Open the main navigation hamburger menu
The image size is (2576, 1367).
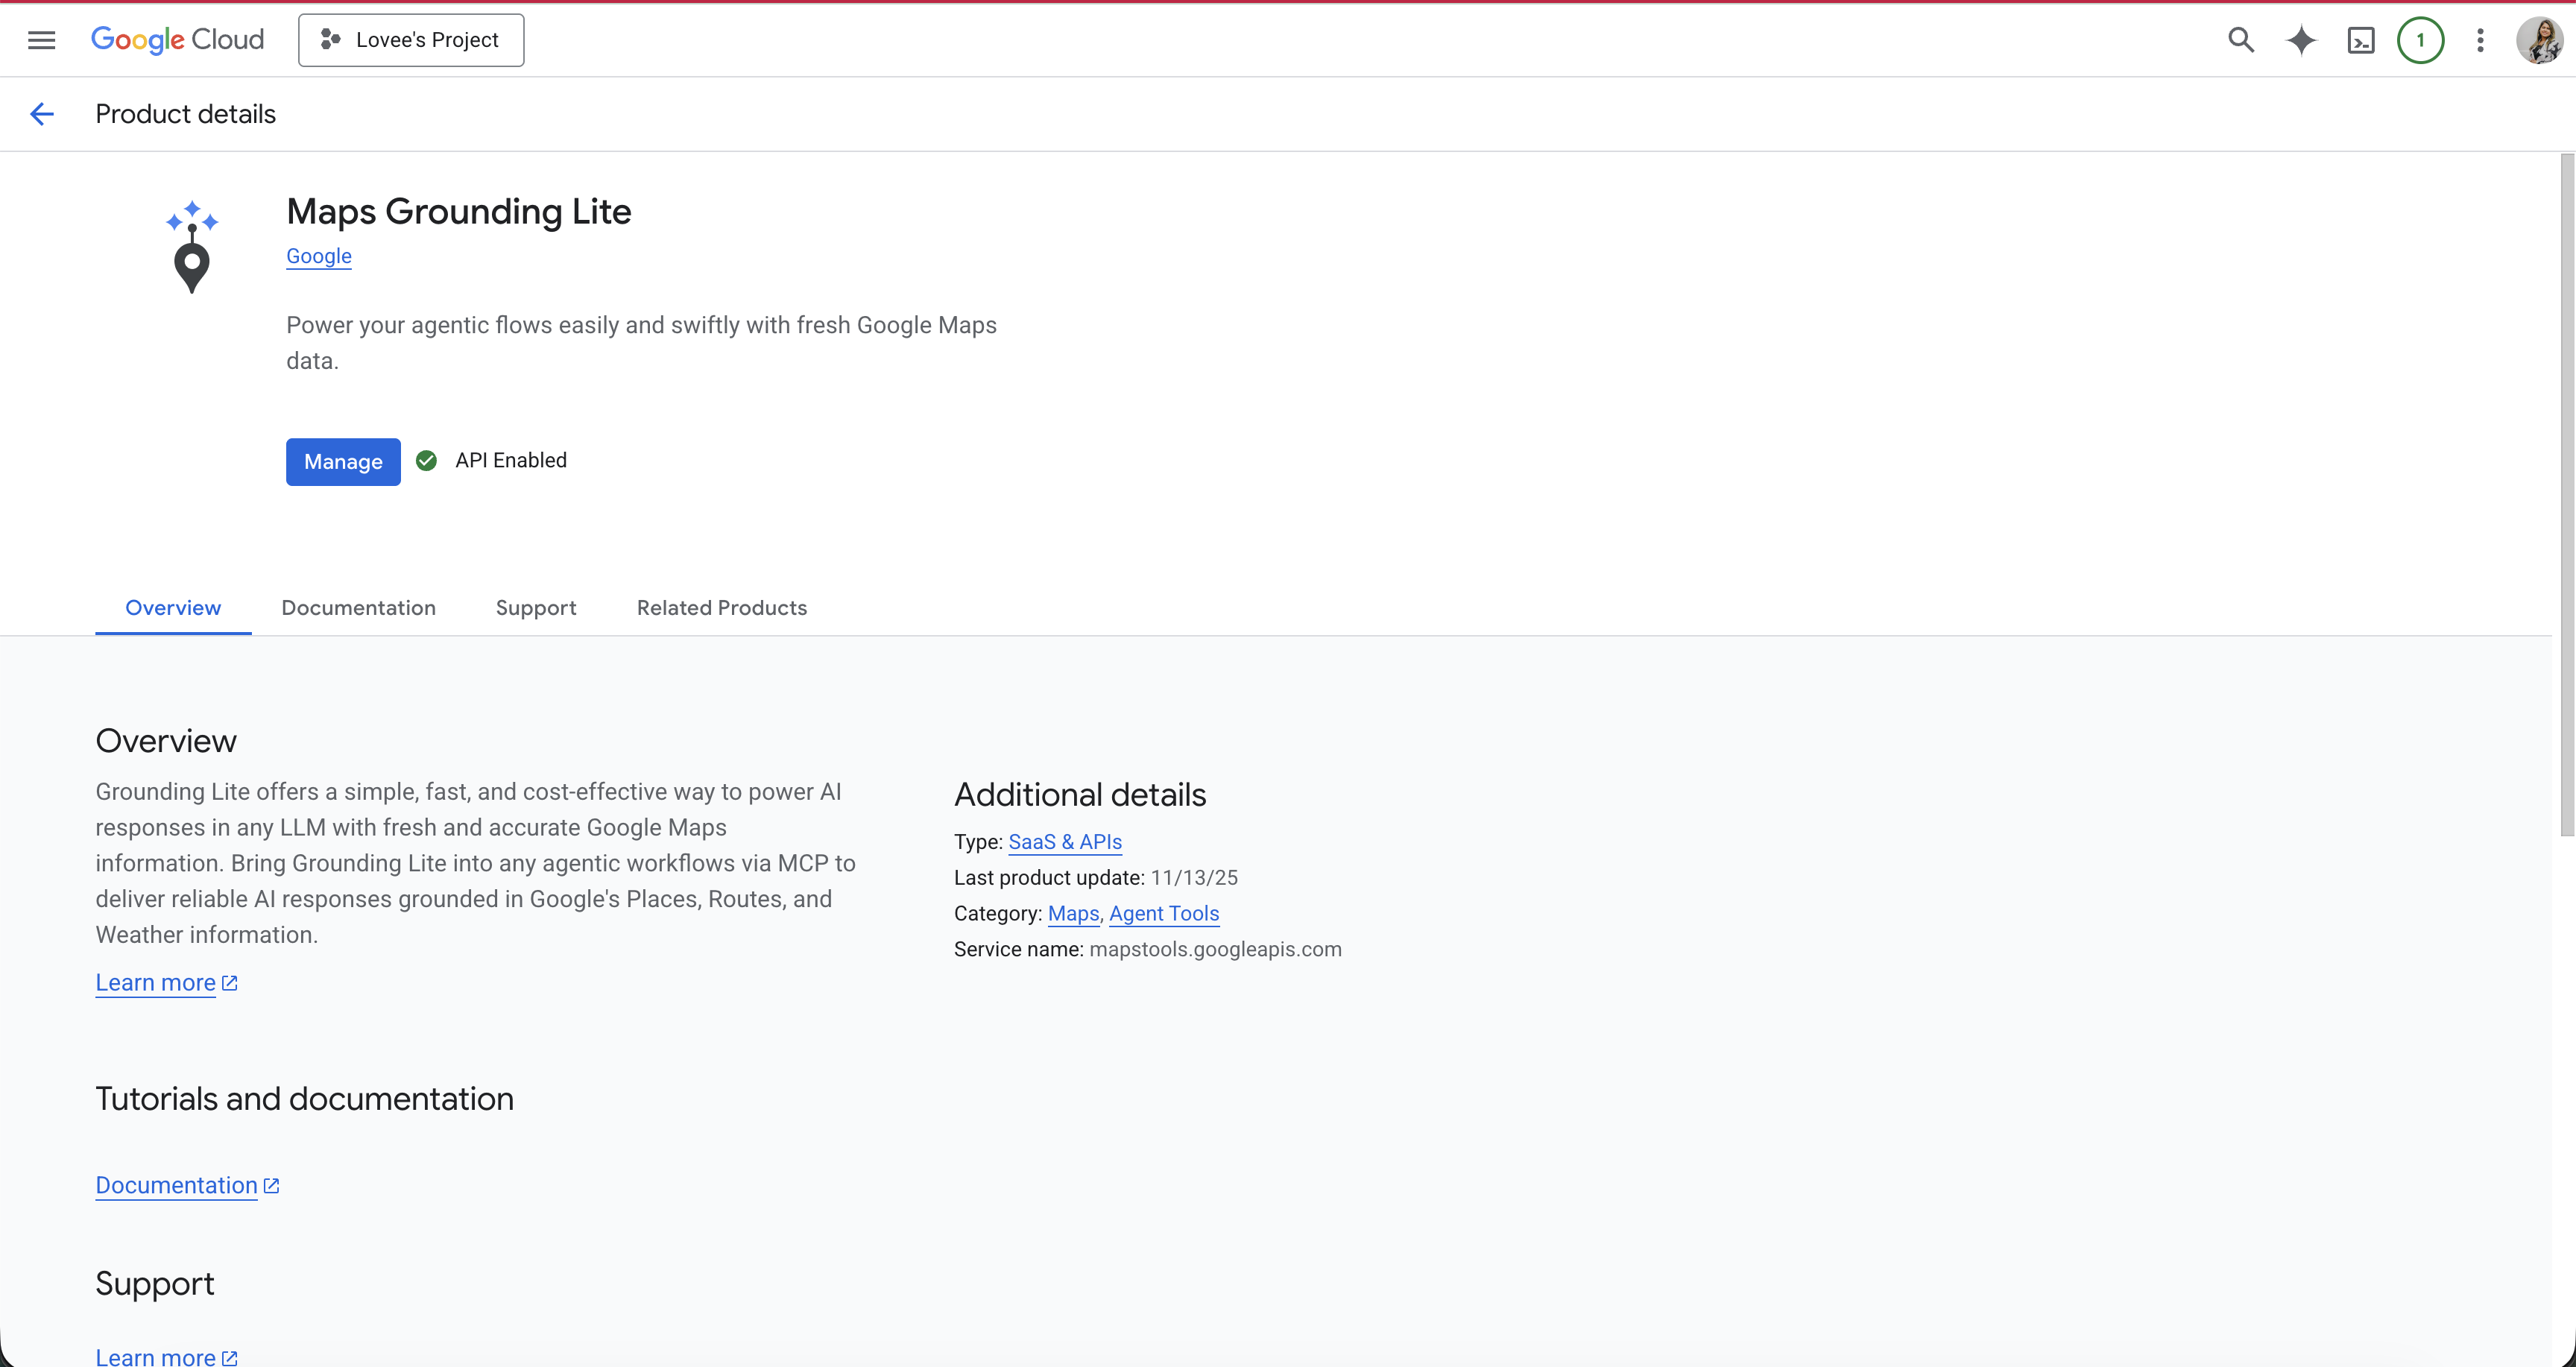[x=41, y=40]
